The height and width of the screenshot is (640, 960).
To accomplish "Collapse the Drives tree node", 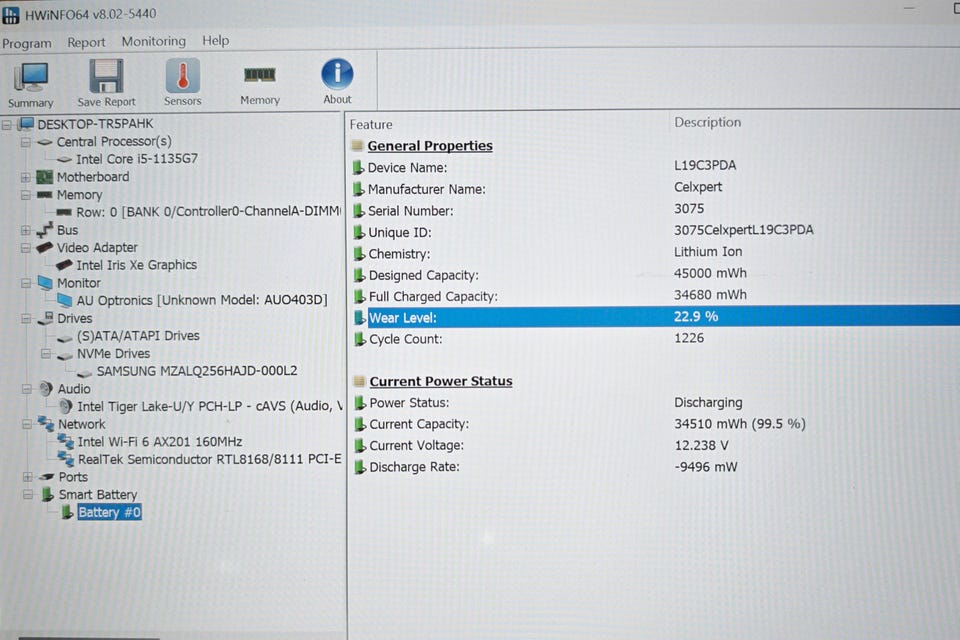I will (x=26, y=318).
